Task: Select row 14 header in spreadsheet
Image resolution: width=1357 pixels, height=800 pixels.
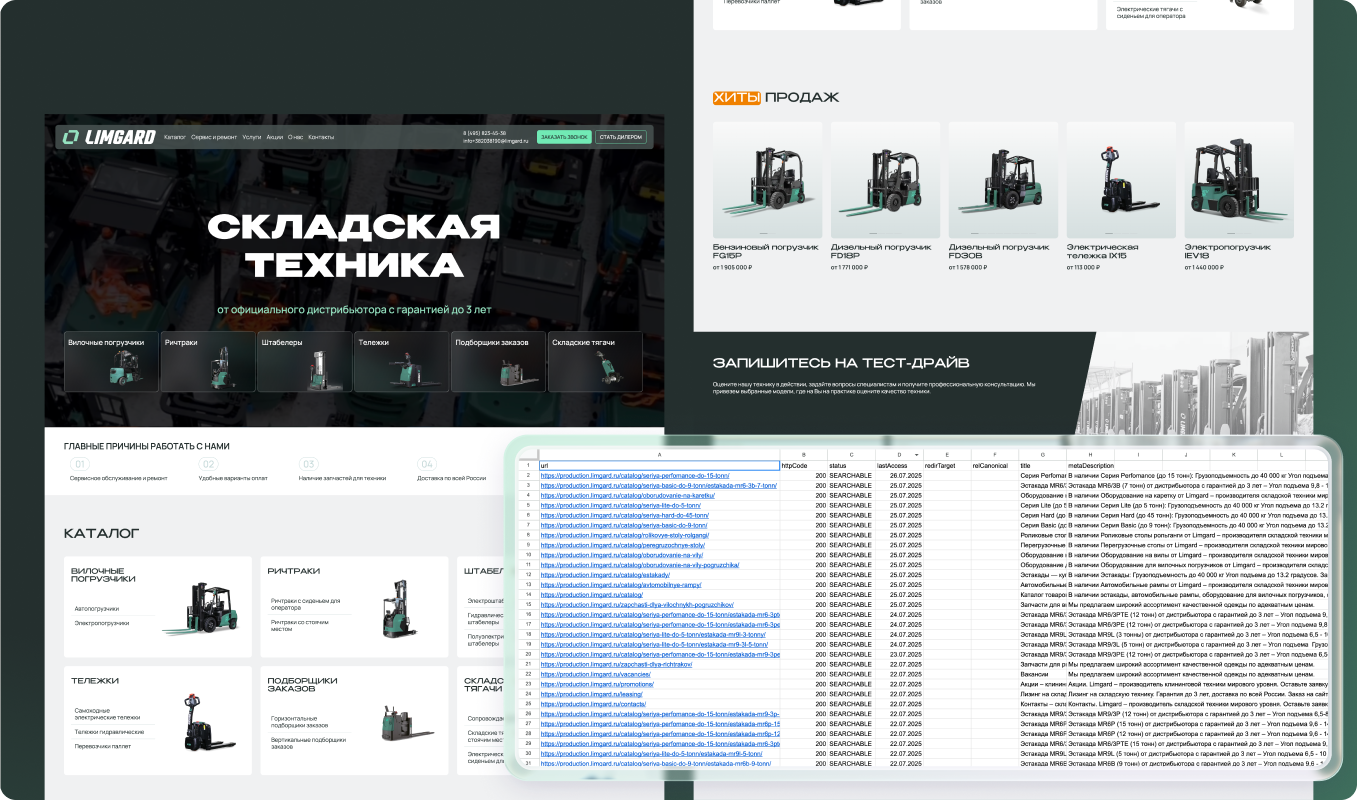Action: tap(528, 595)
